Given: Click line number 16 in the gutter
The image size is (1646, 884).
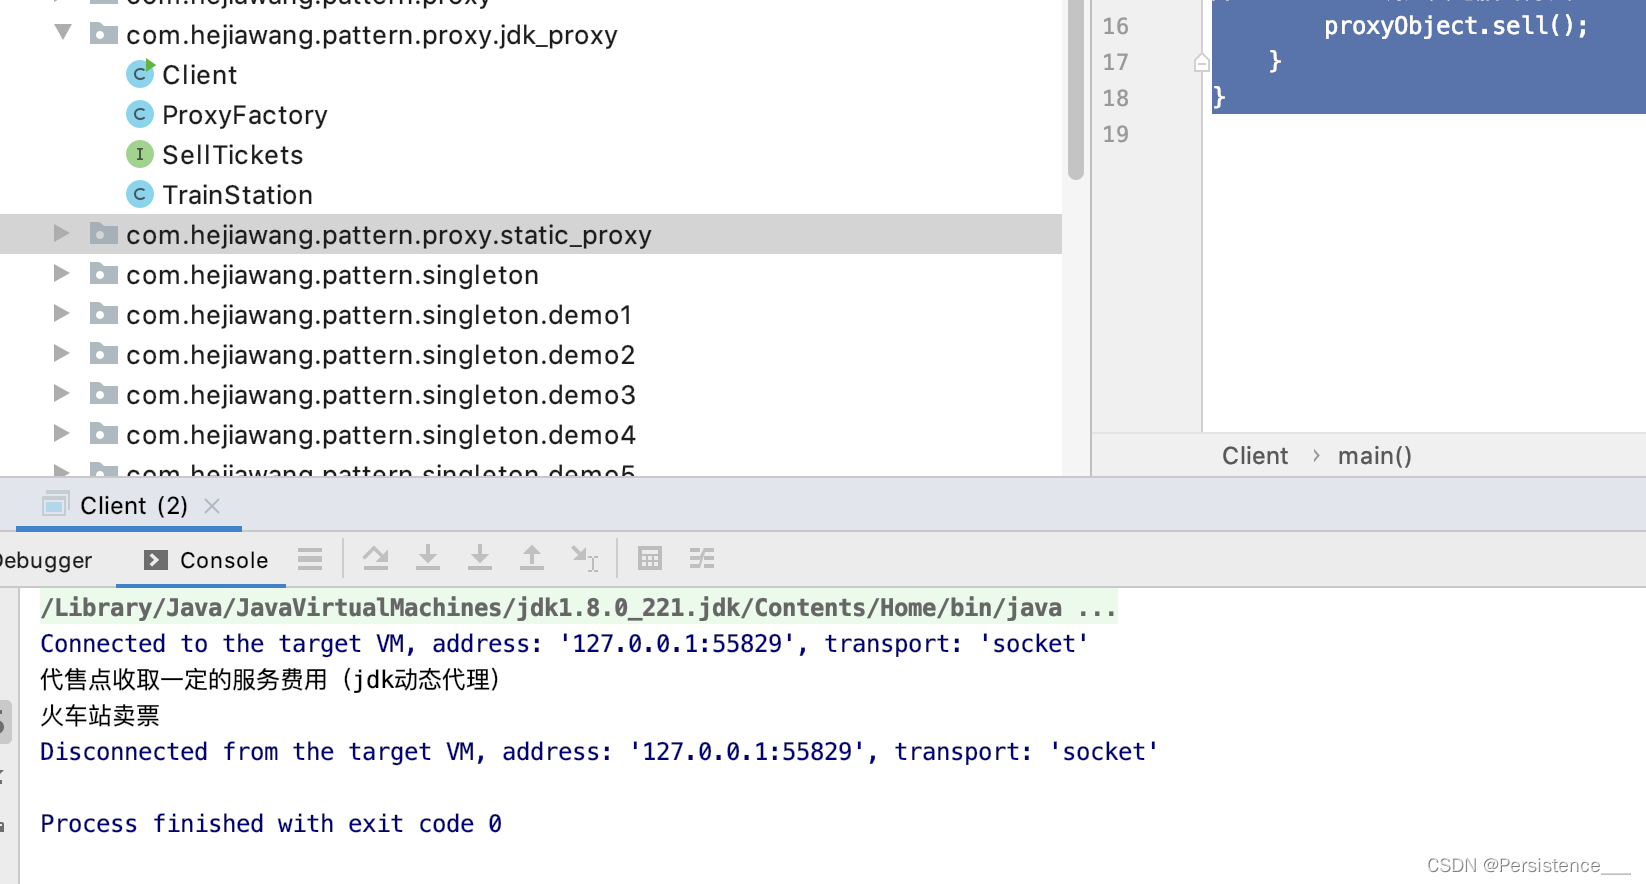Looking at the screenshot, I should [x=1116, y=26].
